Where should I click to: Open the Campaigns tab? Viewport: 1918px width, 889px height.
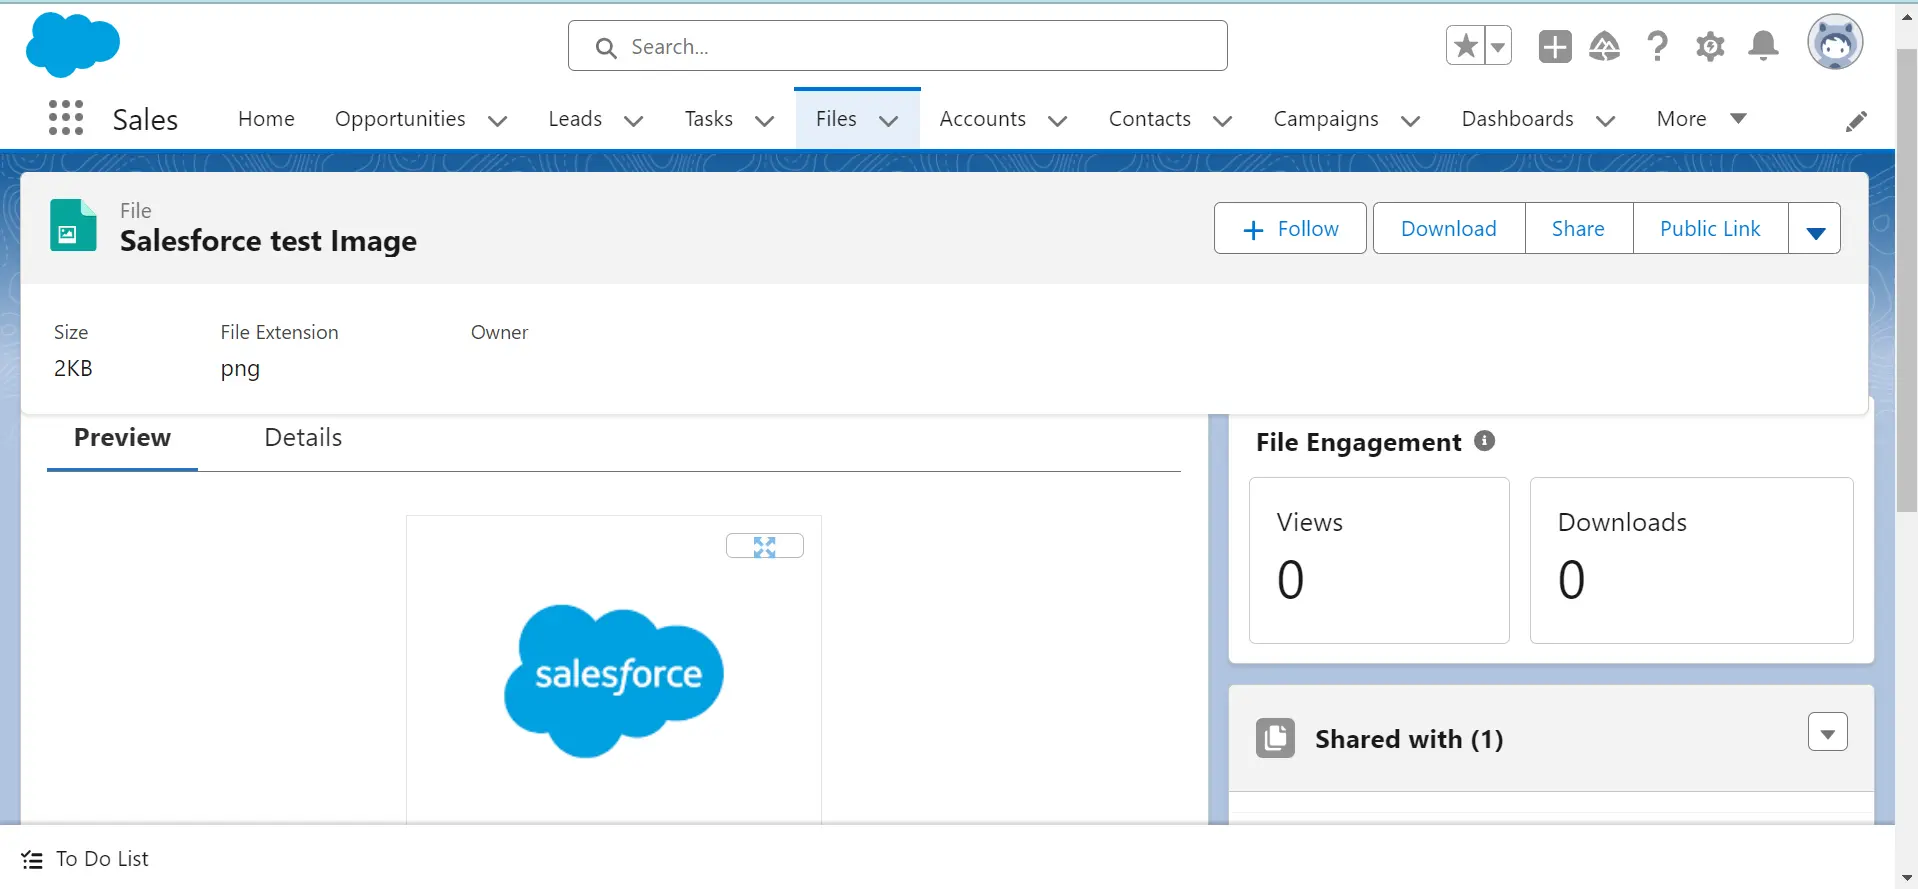click(x=1326, y=119)
